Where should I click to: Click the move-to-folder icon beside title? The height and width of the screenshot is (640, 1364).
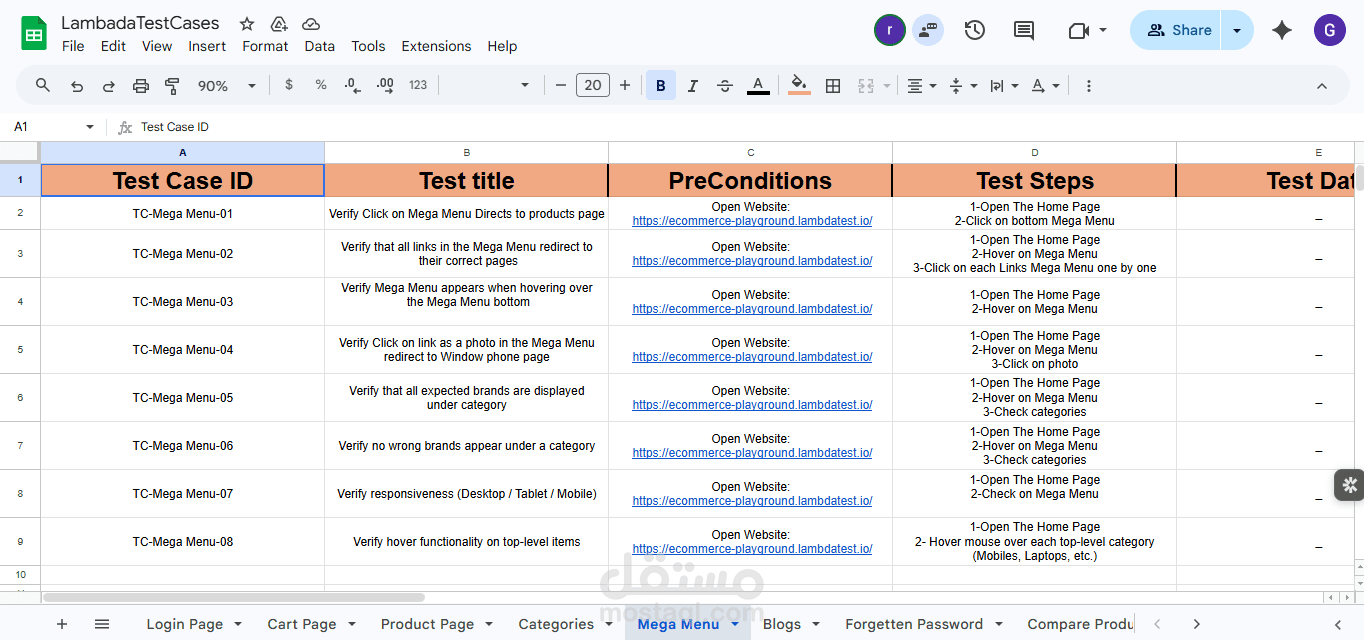[x=279, y=24]
